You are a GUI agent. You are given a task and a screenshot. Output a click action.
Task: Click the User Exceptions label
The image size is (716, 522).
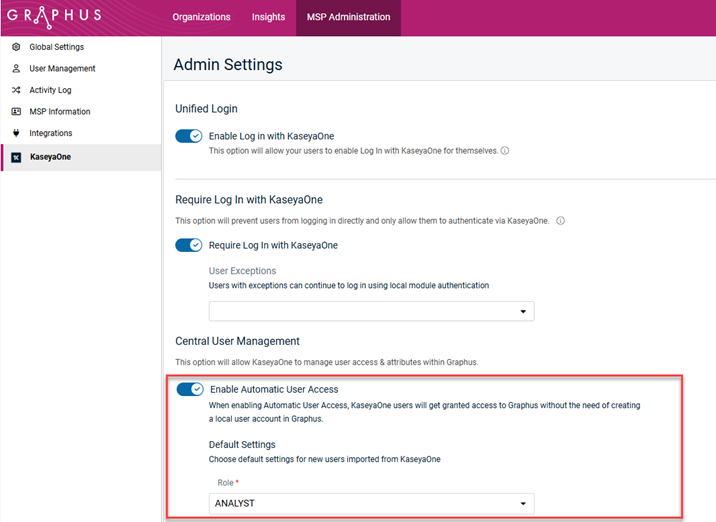pyautogui.click(x=242, y=271)
